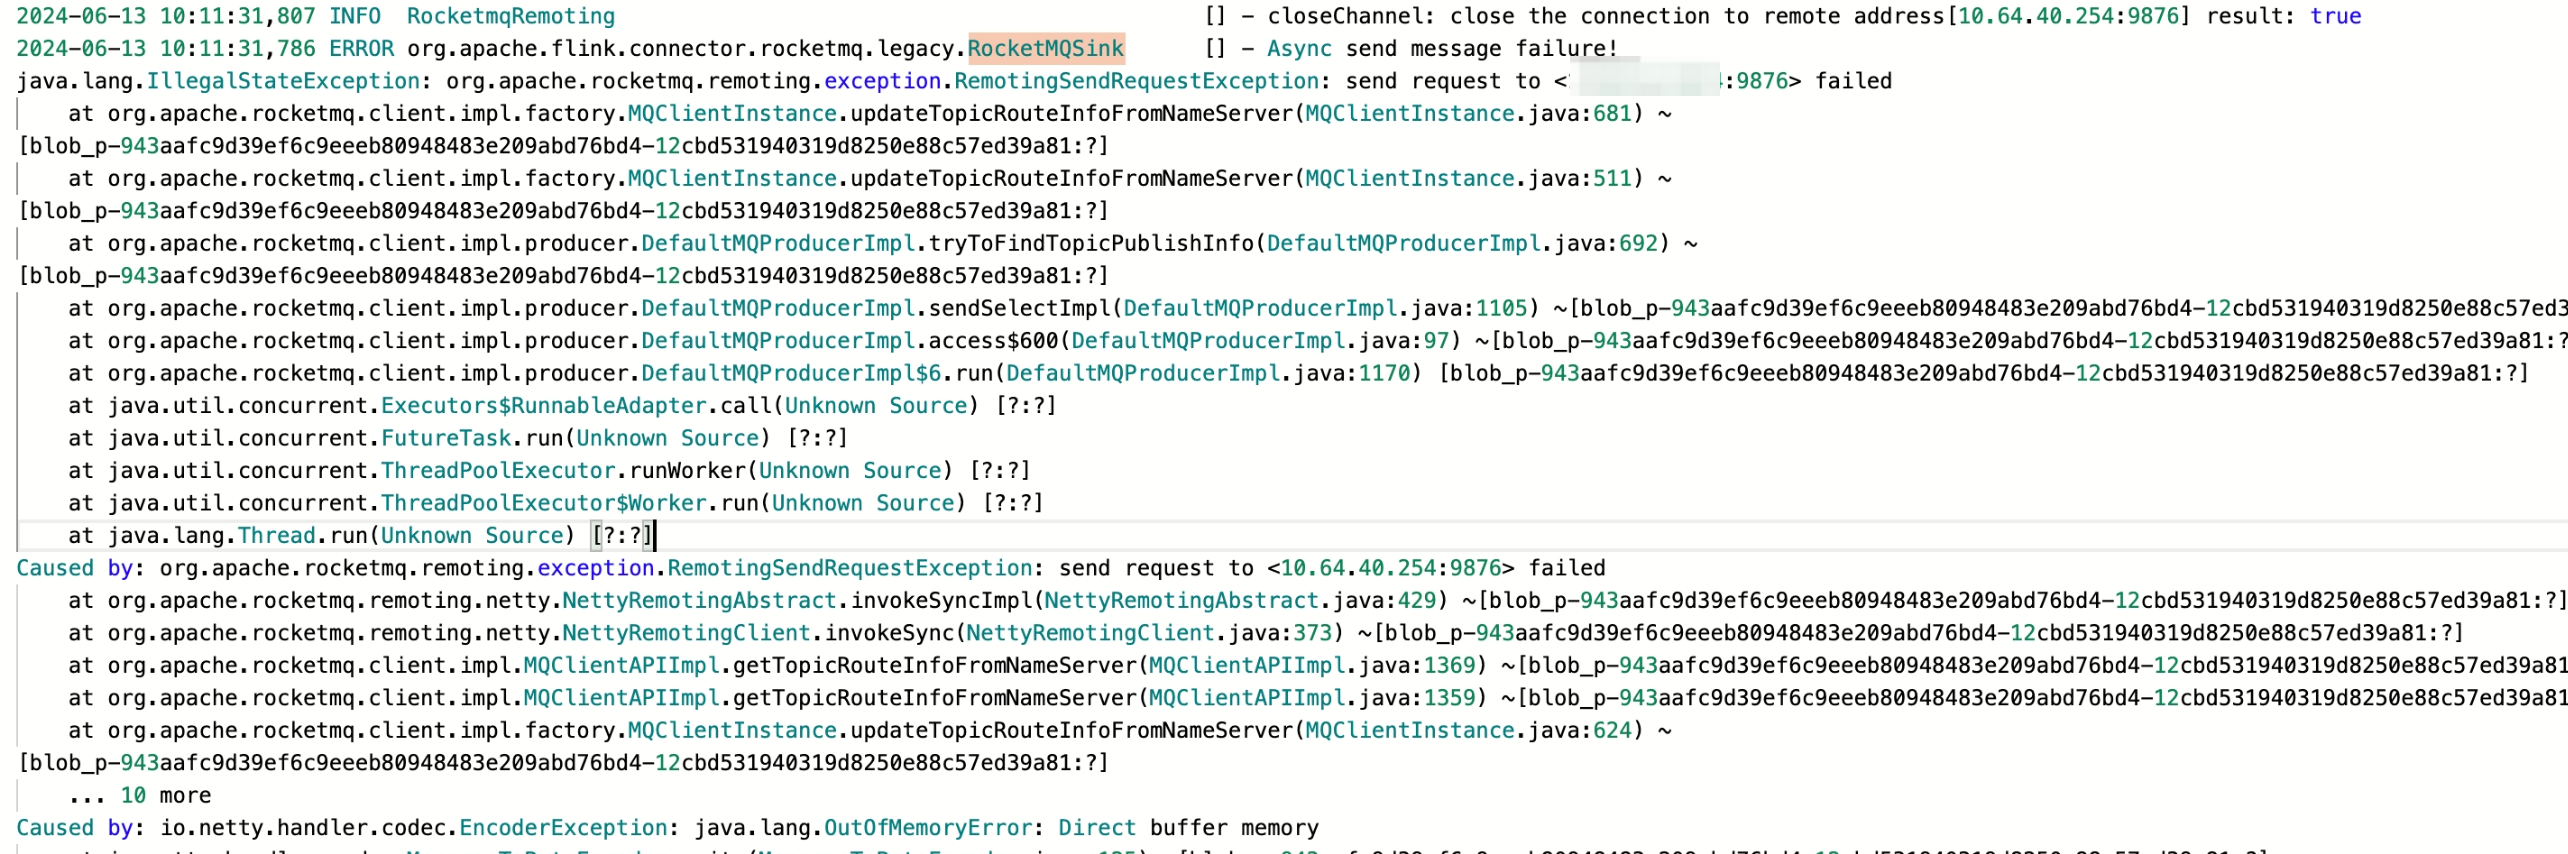Click the sendSelectImpl method name
Screen dimensions: 2568x854
(1020, 308)
